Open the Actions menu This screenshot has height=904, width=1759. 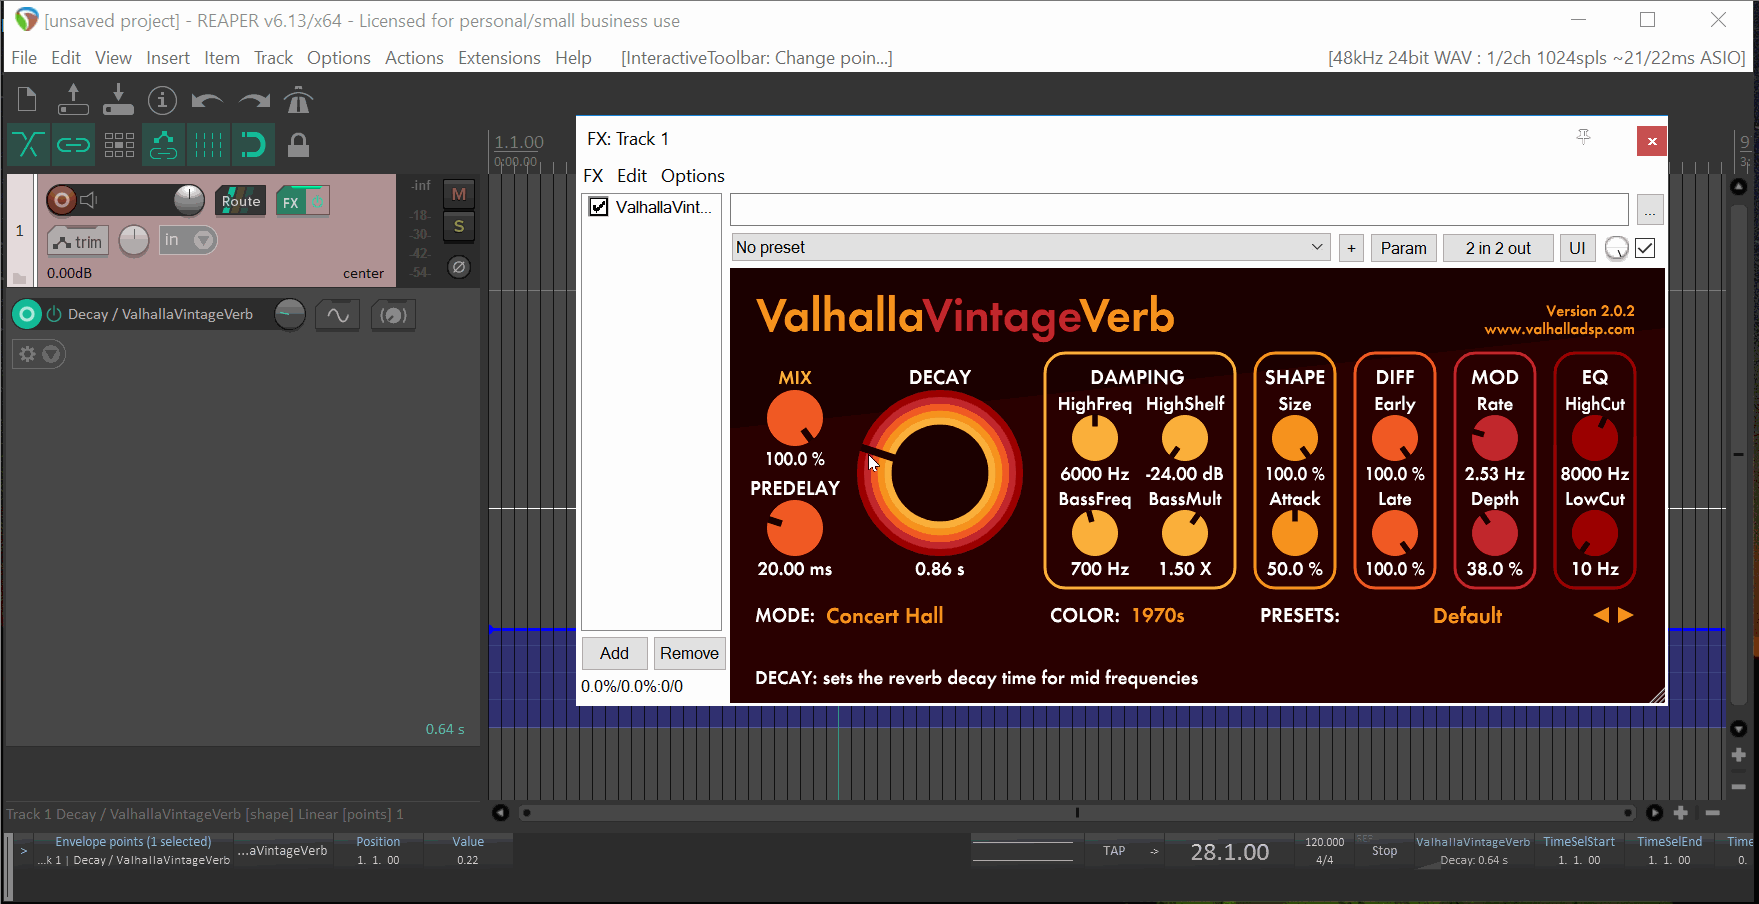point(414,58)
